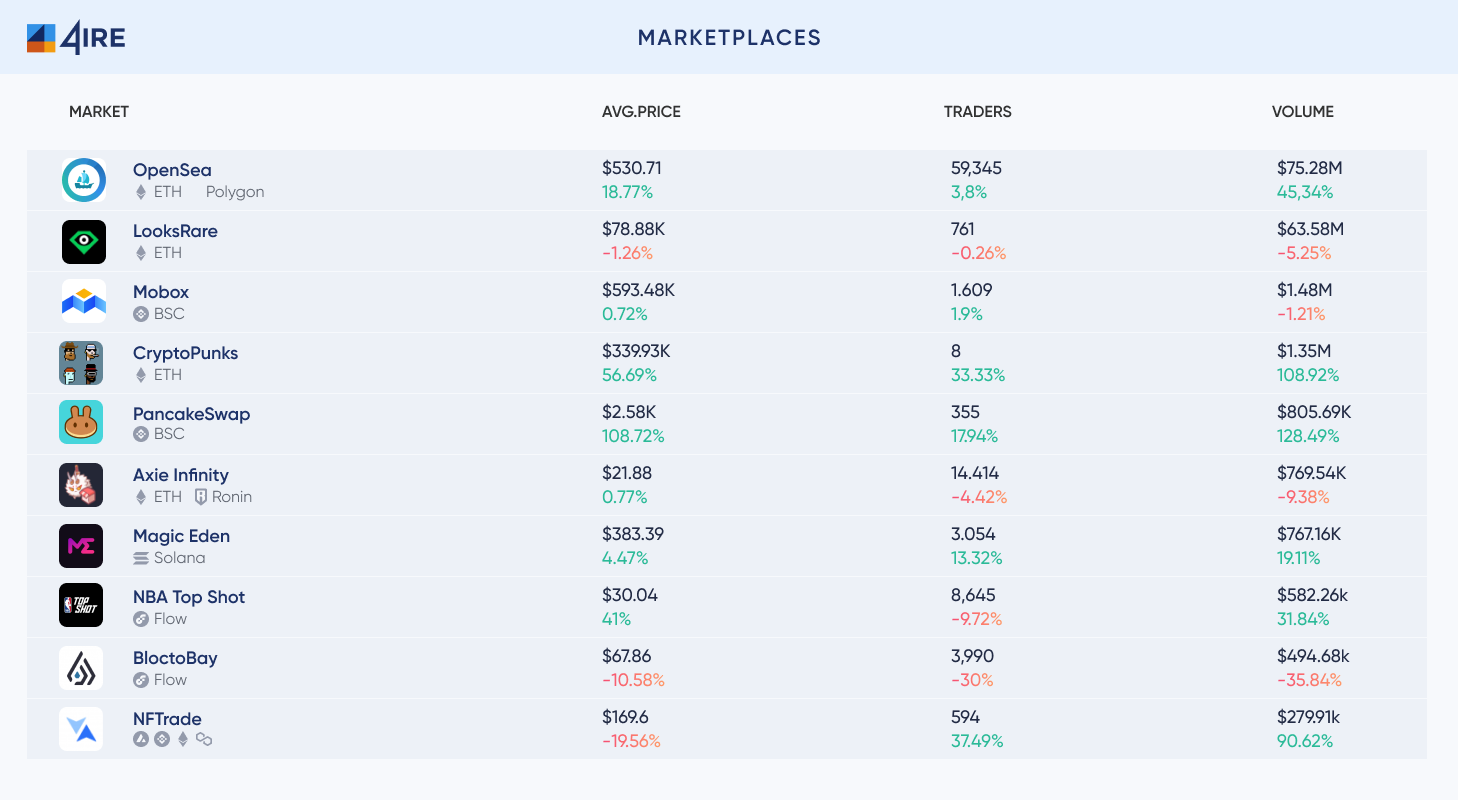
Task: Open the BloctoBay marketplace name
Action: [175, 658]
